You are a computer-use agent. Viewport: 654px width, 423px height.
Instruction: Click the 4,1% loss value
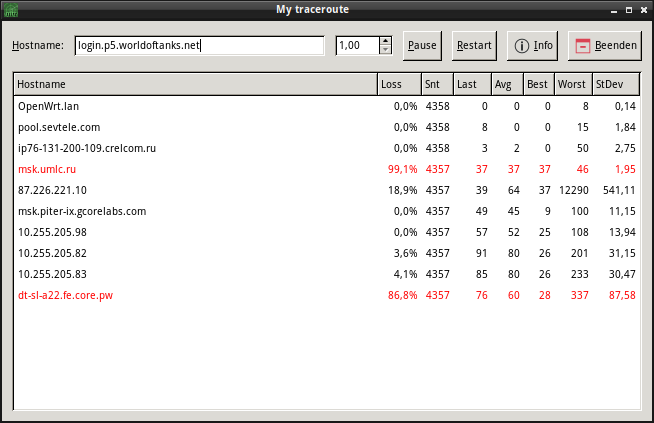(x=405, y=274)
